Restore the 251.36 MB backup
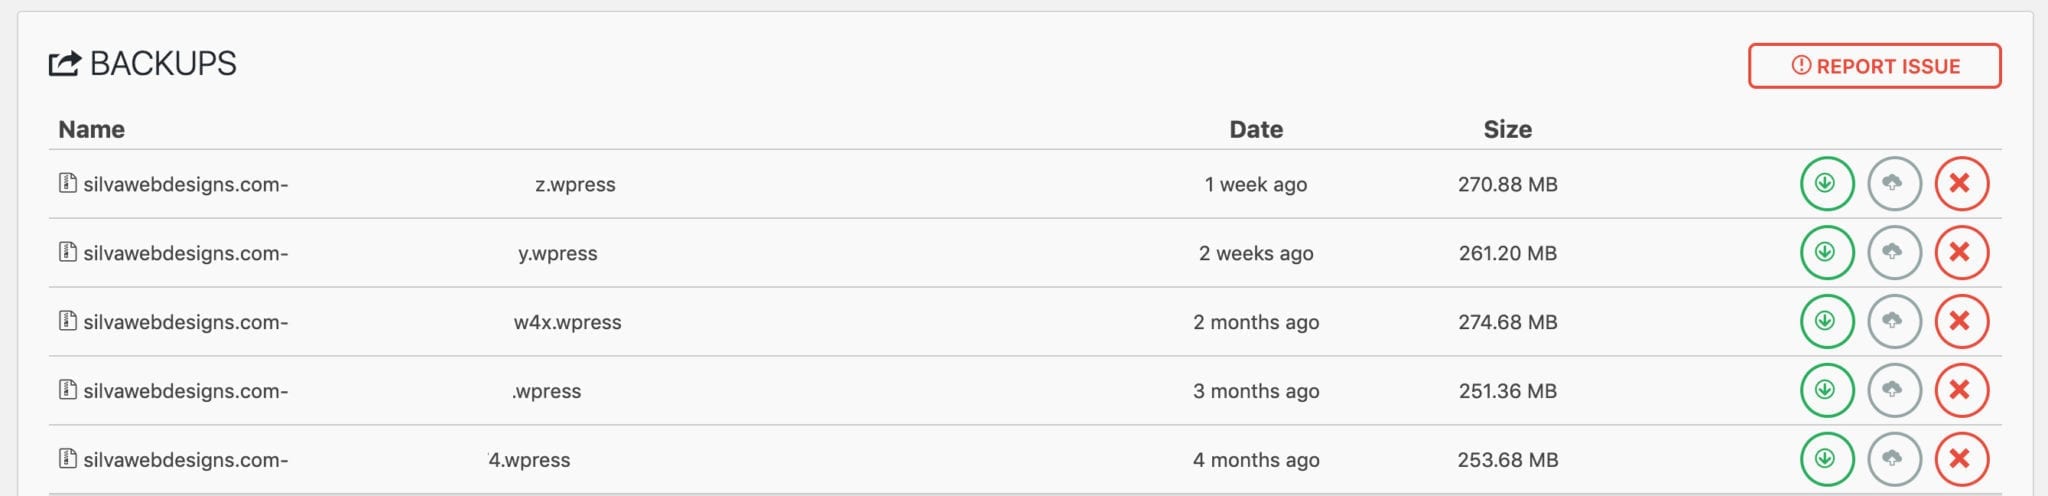2048x496 pixels. tap(1894, 391)
